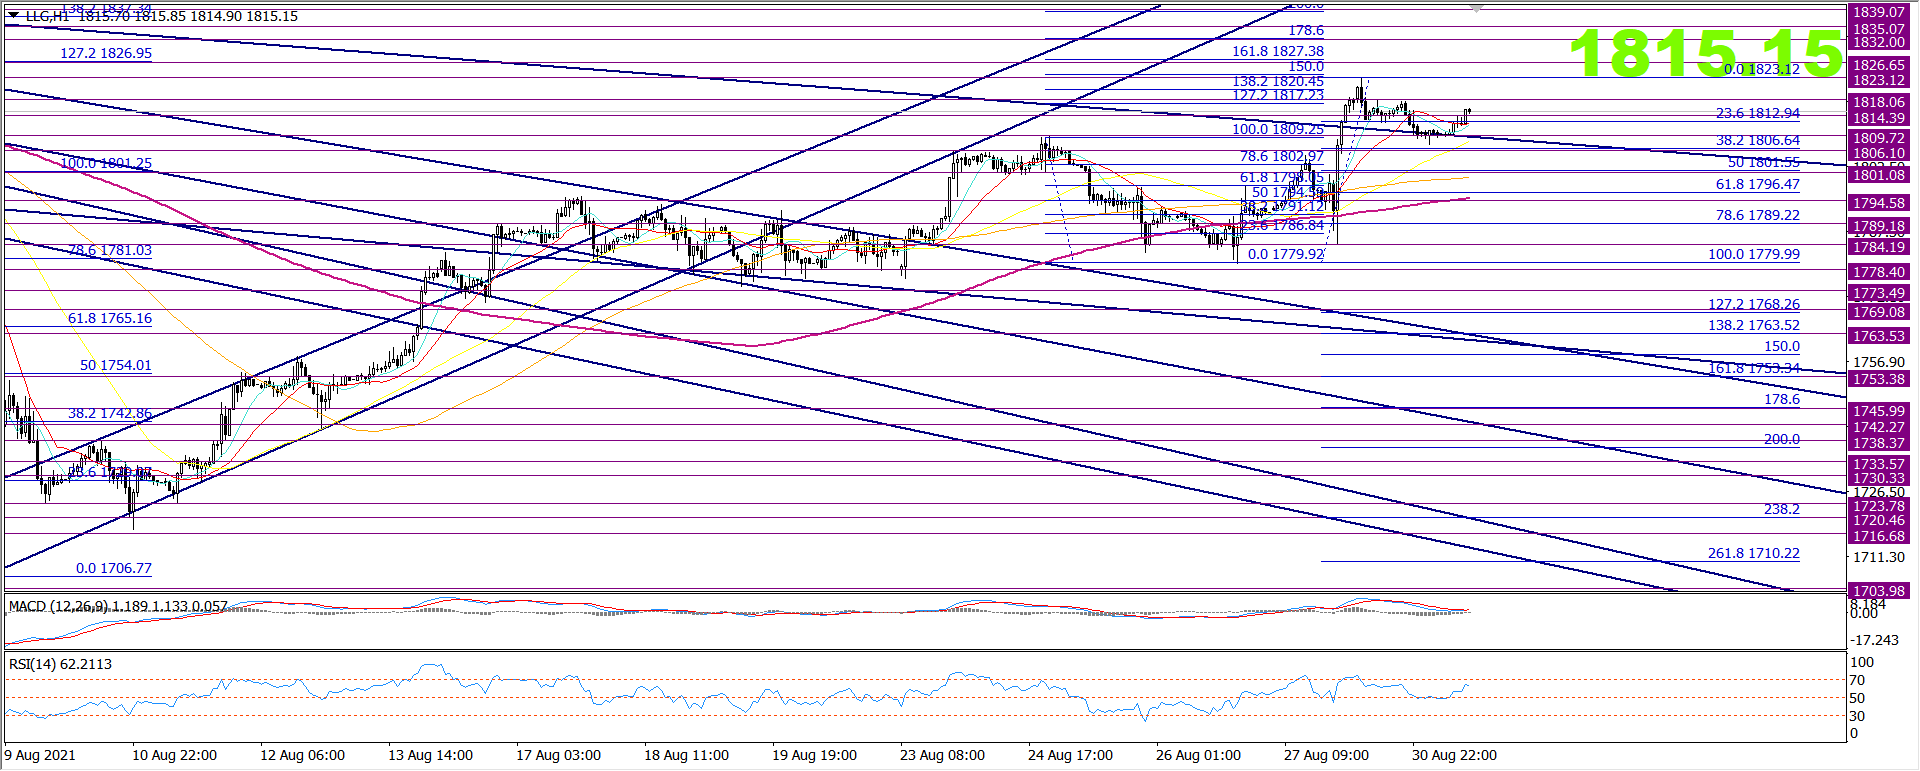This screenshot has height=771, width=1920.
Task: Click the 13 Aug 14:00 time axis label
Action: [430, 755]
